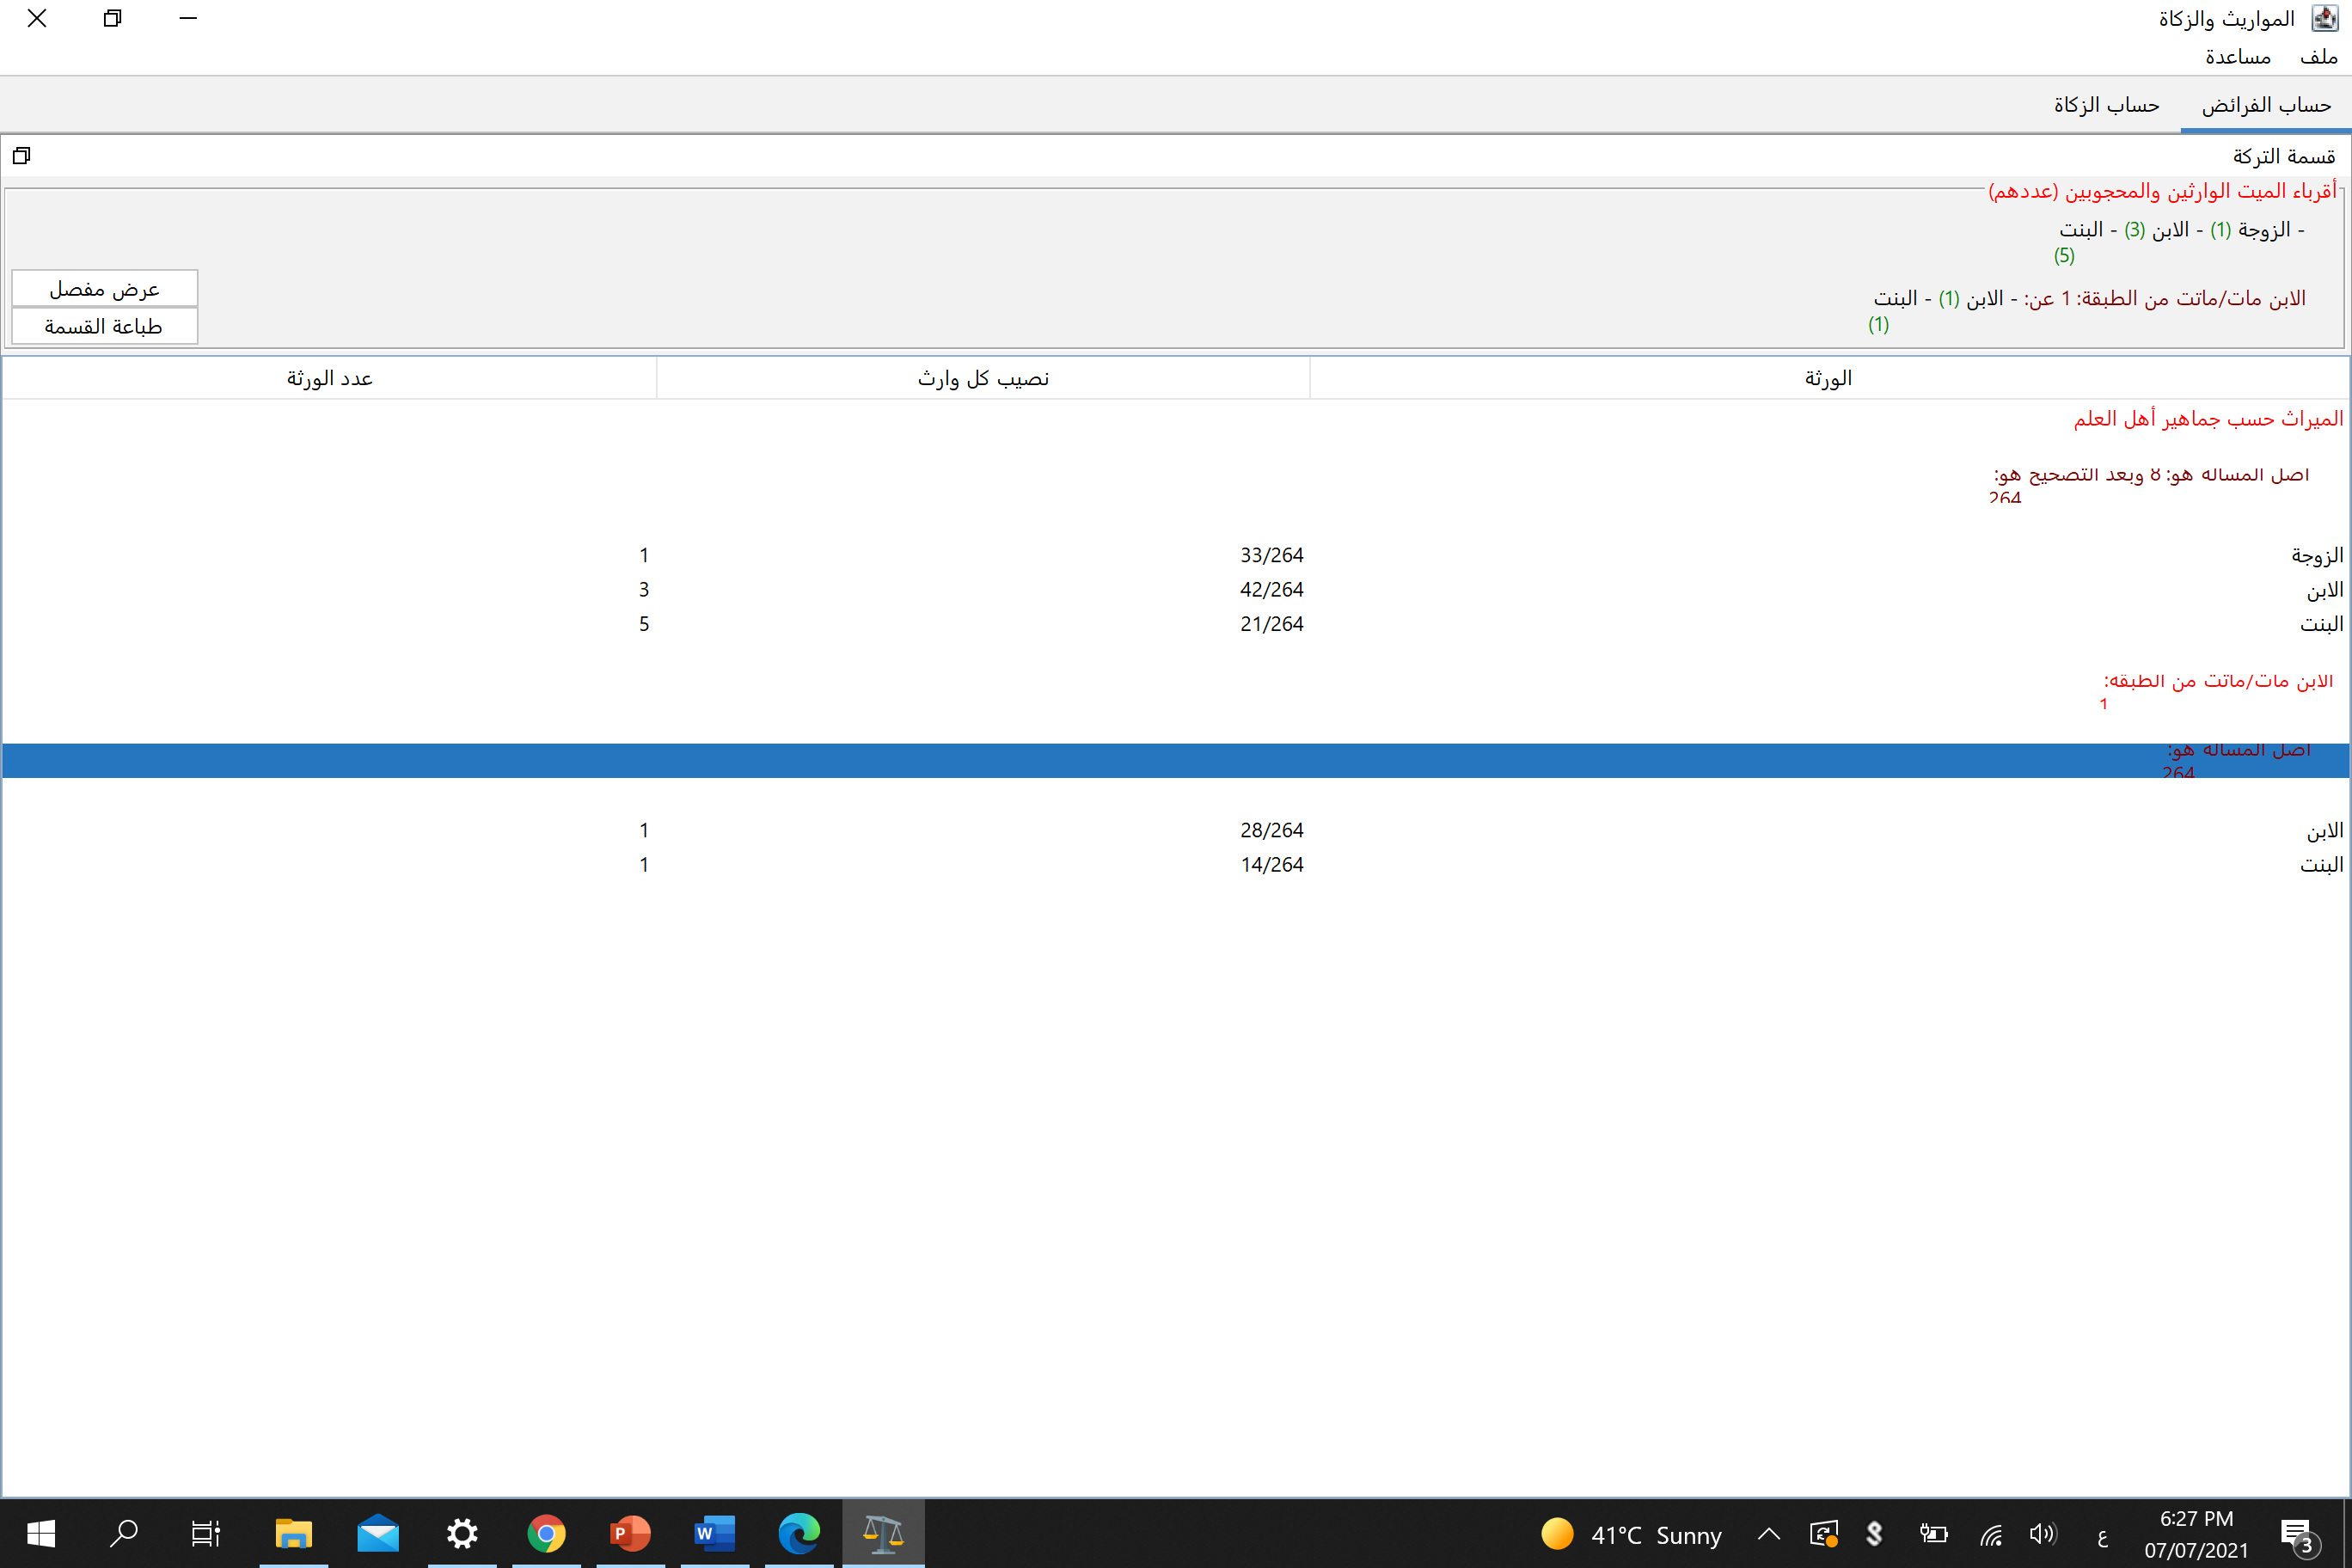The height and width of the screenshot is (1568, 2352).
Task: Click the نصيب كل وارث column header
Action: [983, 378]
